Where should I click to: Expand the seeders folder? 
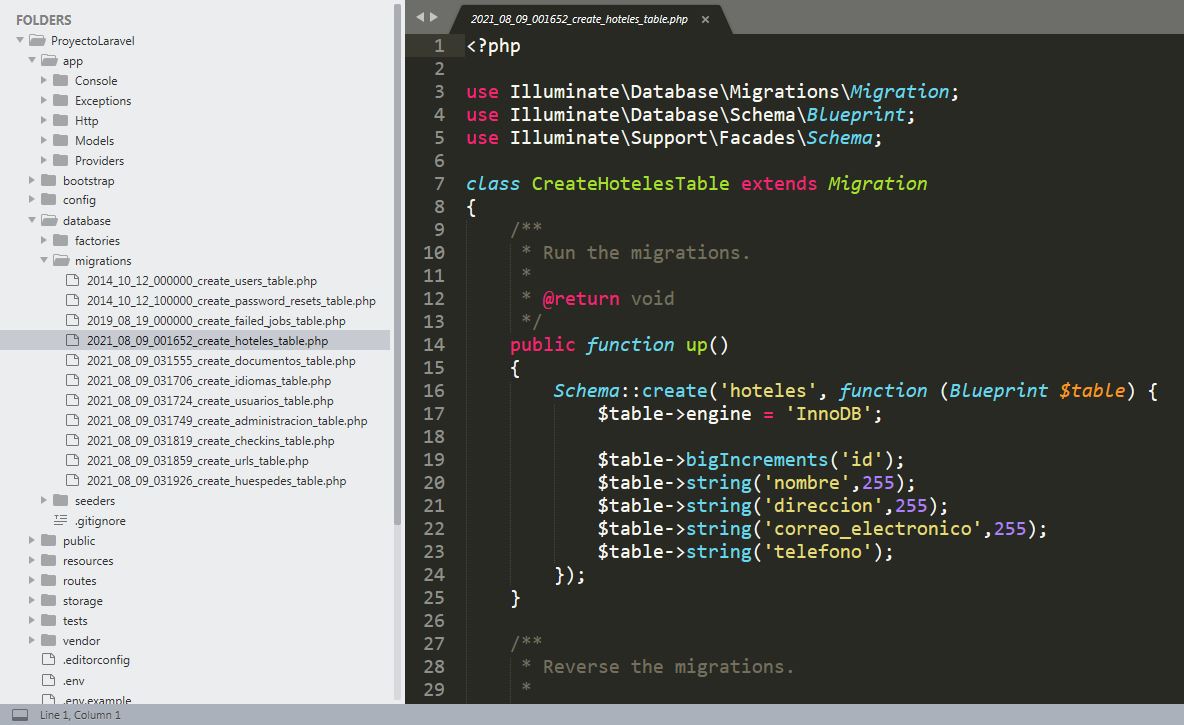point(45,500)
